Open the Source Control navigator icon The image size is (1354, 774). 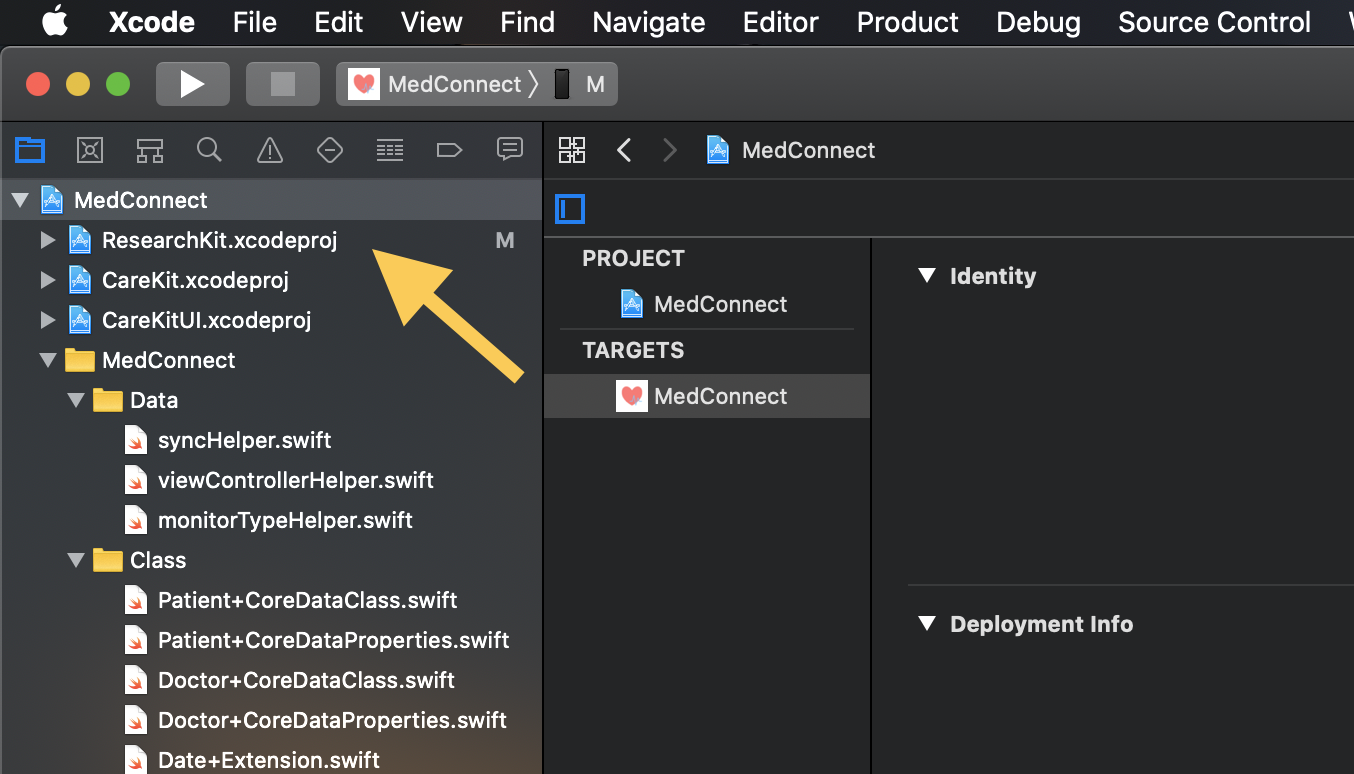tap(90, 150)
